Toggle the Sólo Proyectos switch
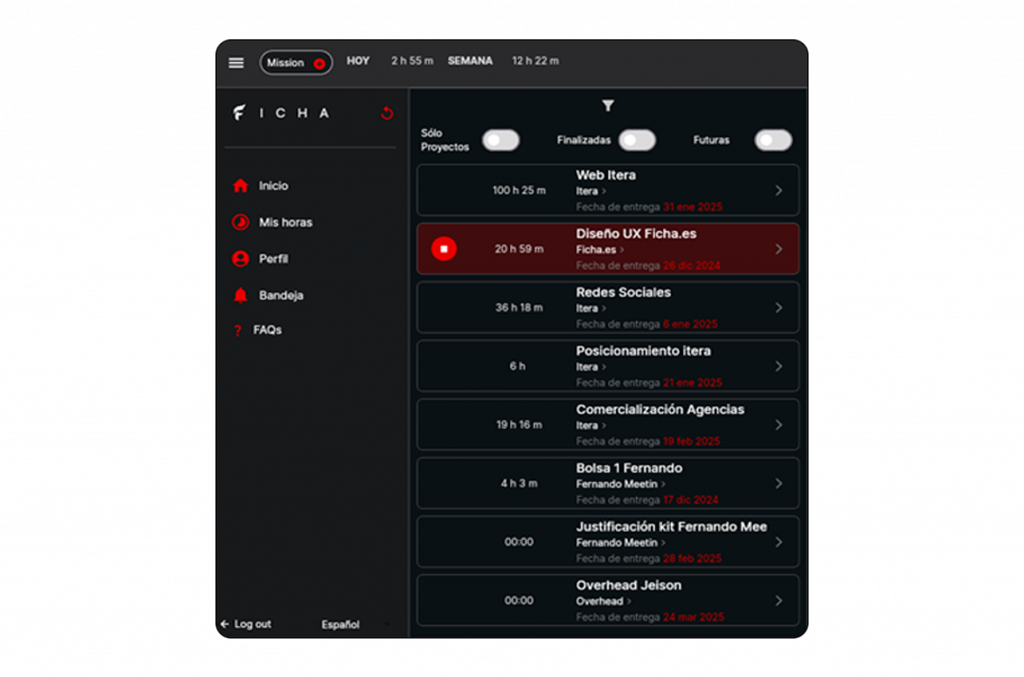 [x=500, y=141]
